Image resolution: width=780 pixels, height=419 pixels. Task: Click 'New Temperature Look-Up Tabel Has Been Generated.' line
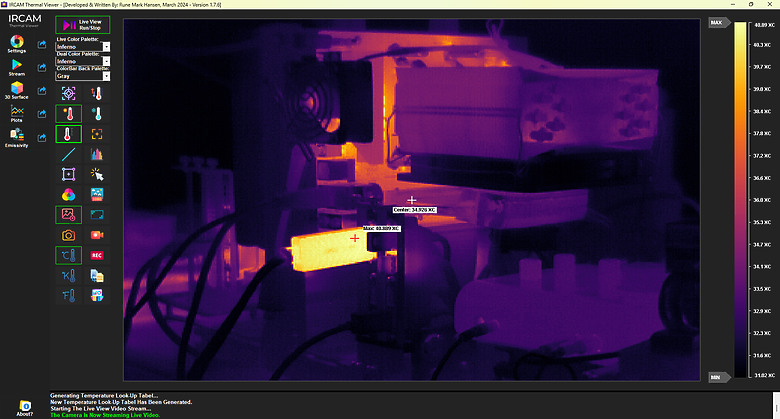coord(121,402)
